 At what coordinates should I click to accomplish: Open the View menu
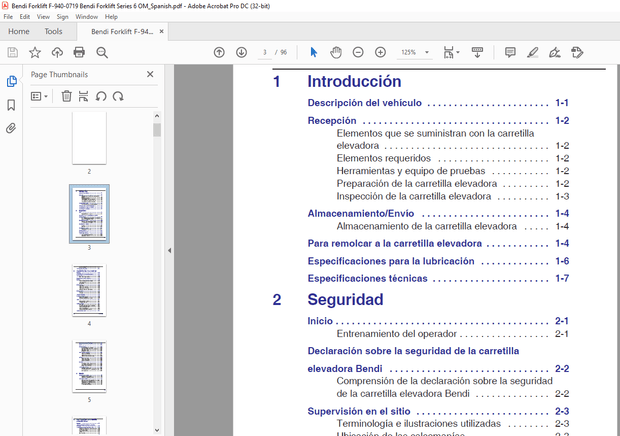click(43, 17)
